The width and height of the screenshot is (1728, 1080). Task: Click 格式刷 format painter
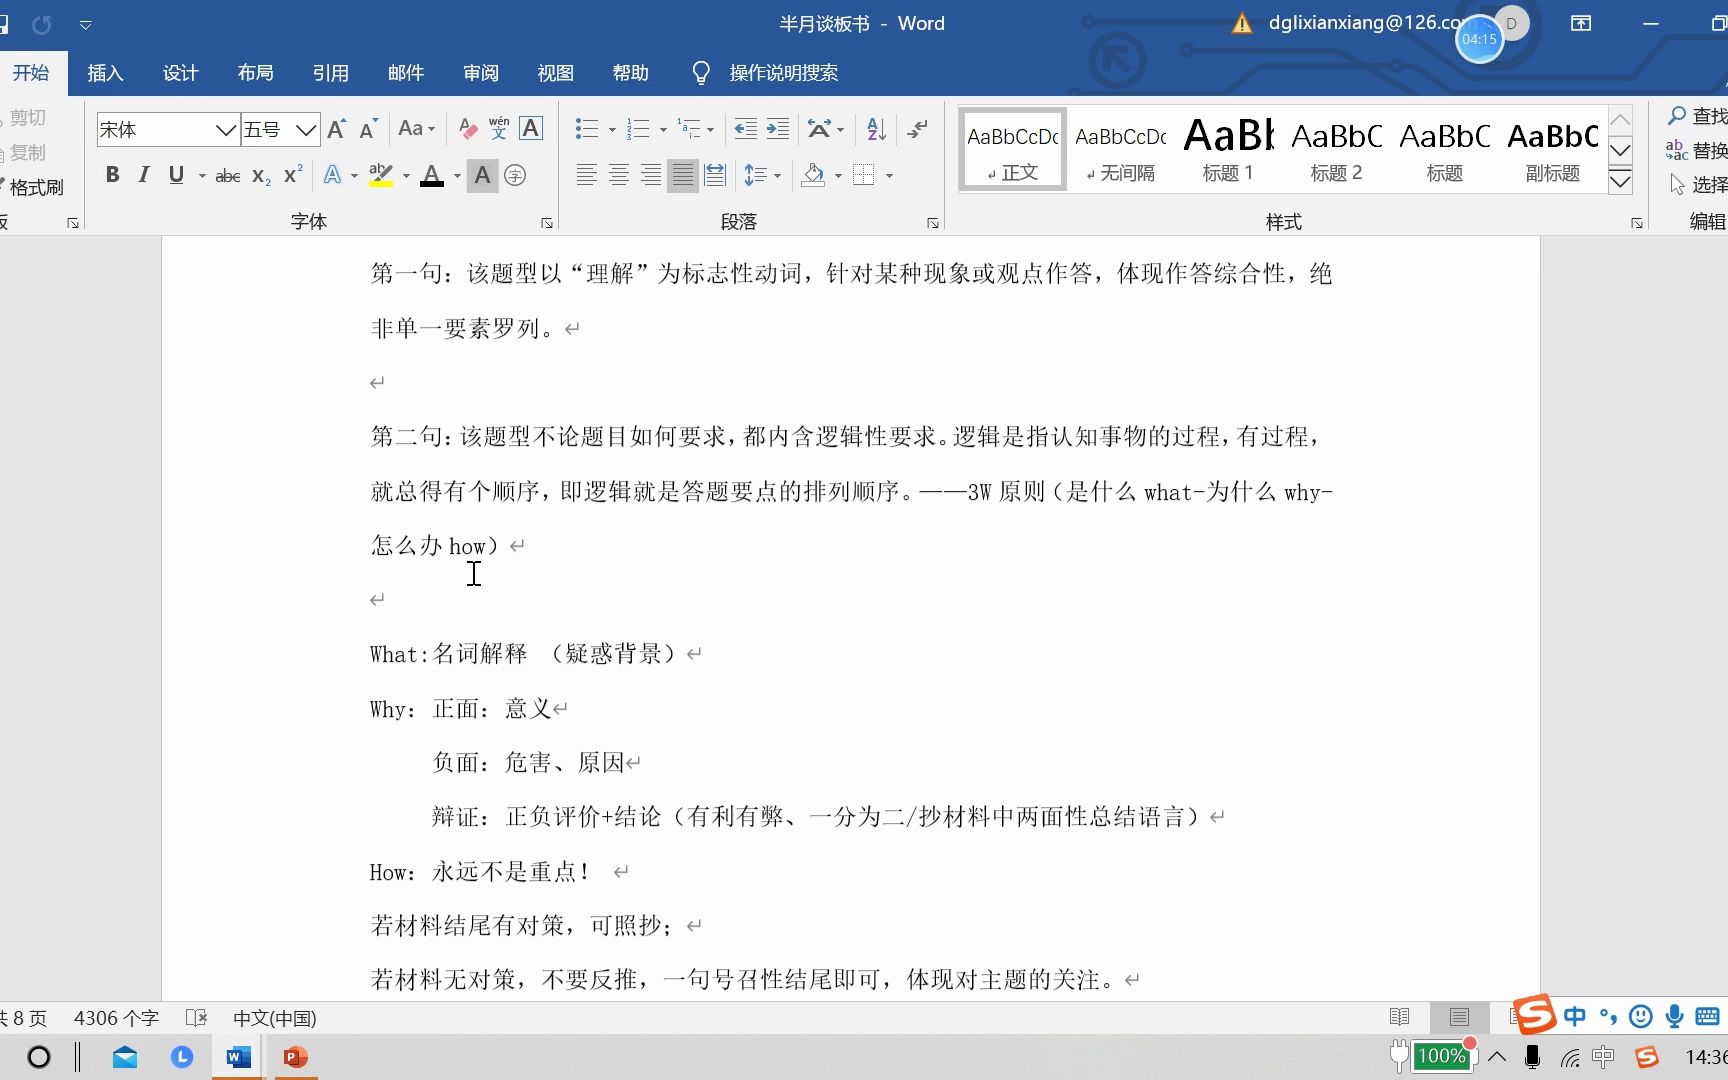pos(33,187)
